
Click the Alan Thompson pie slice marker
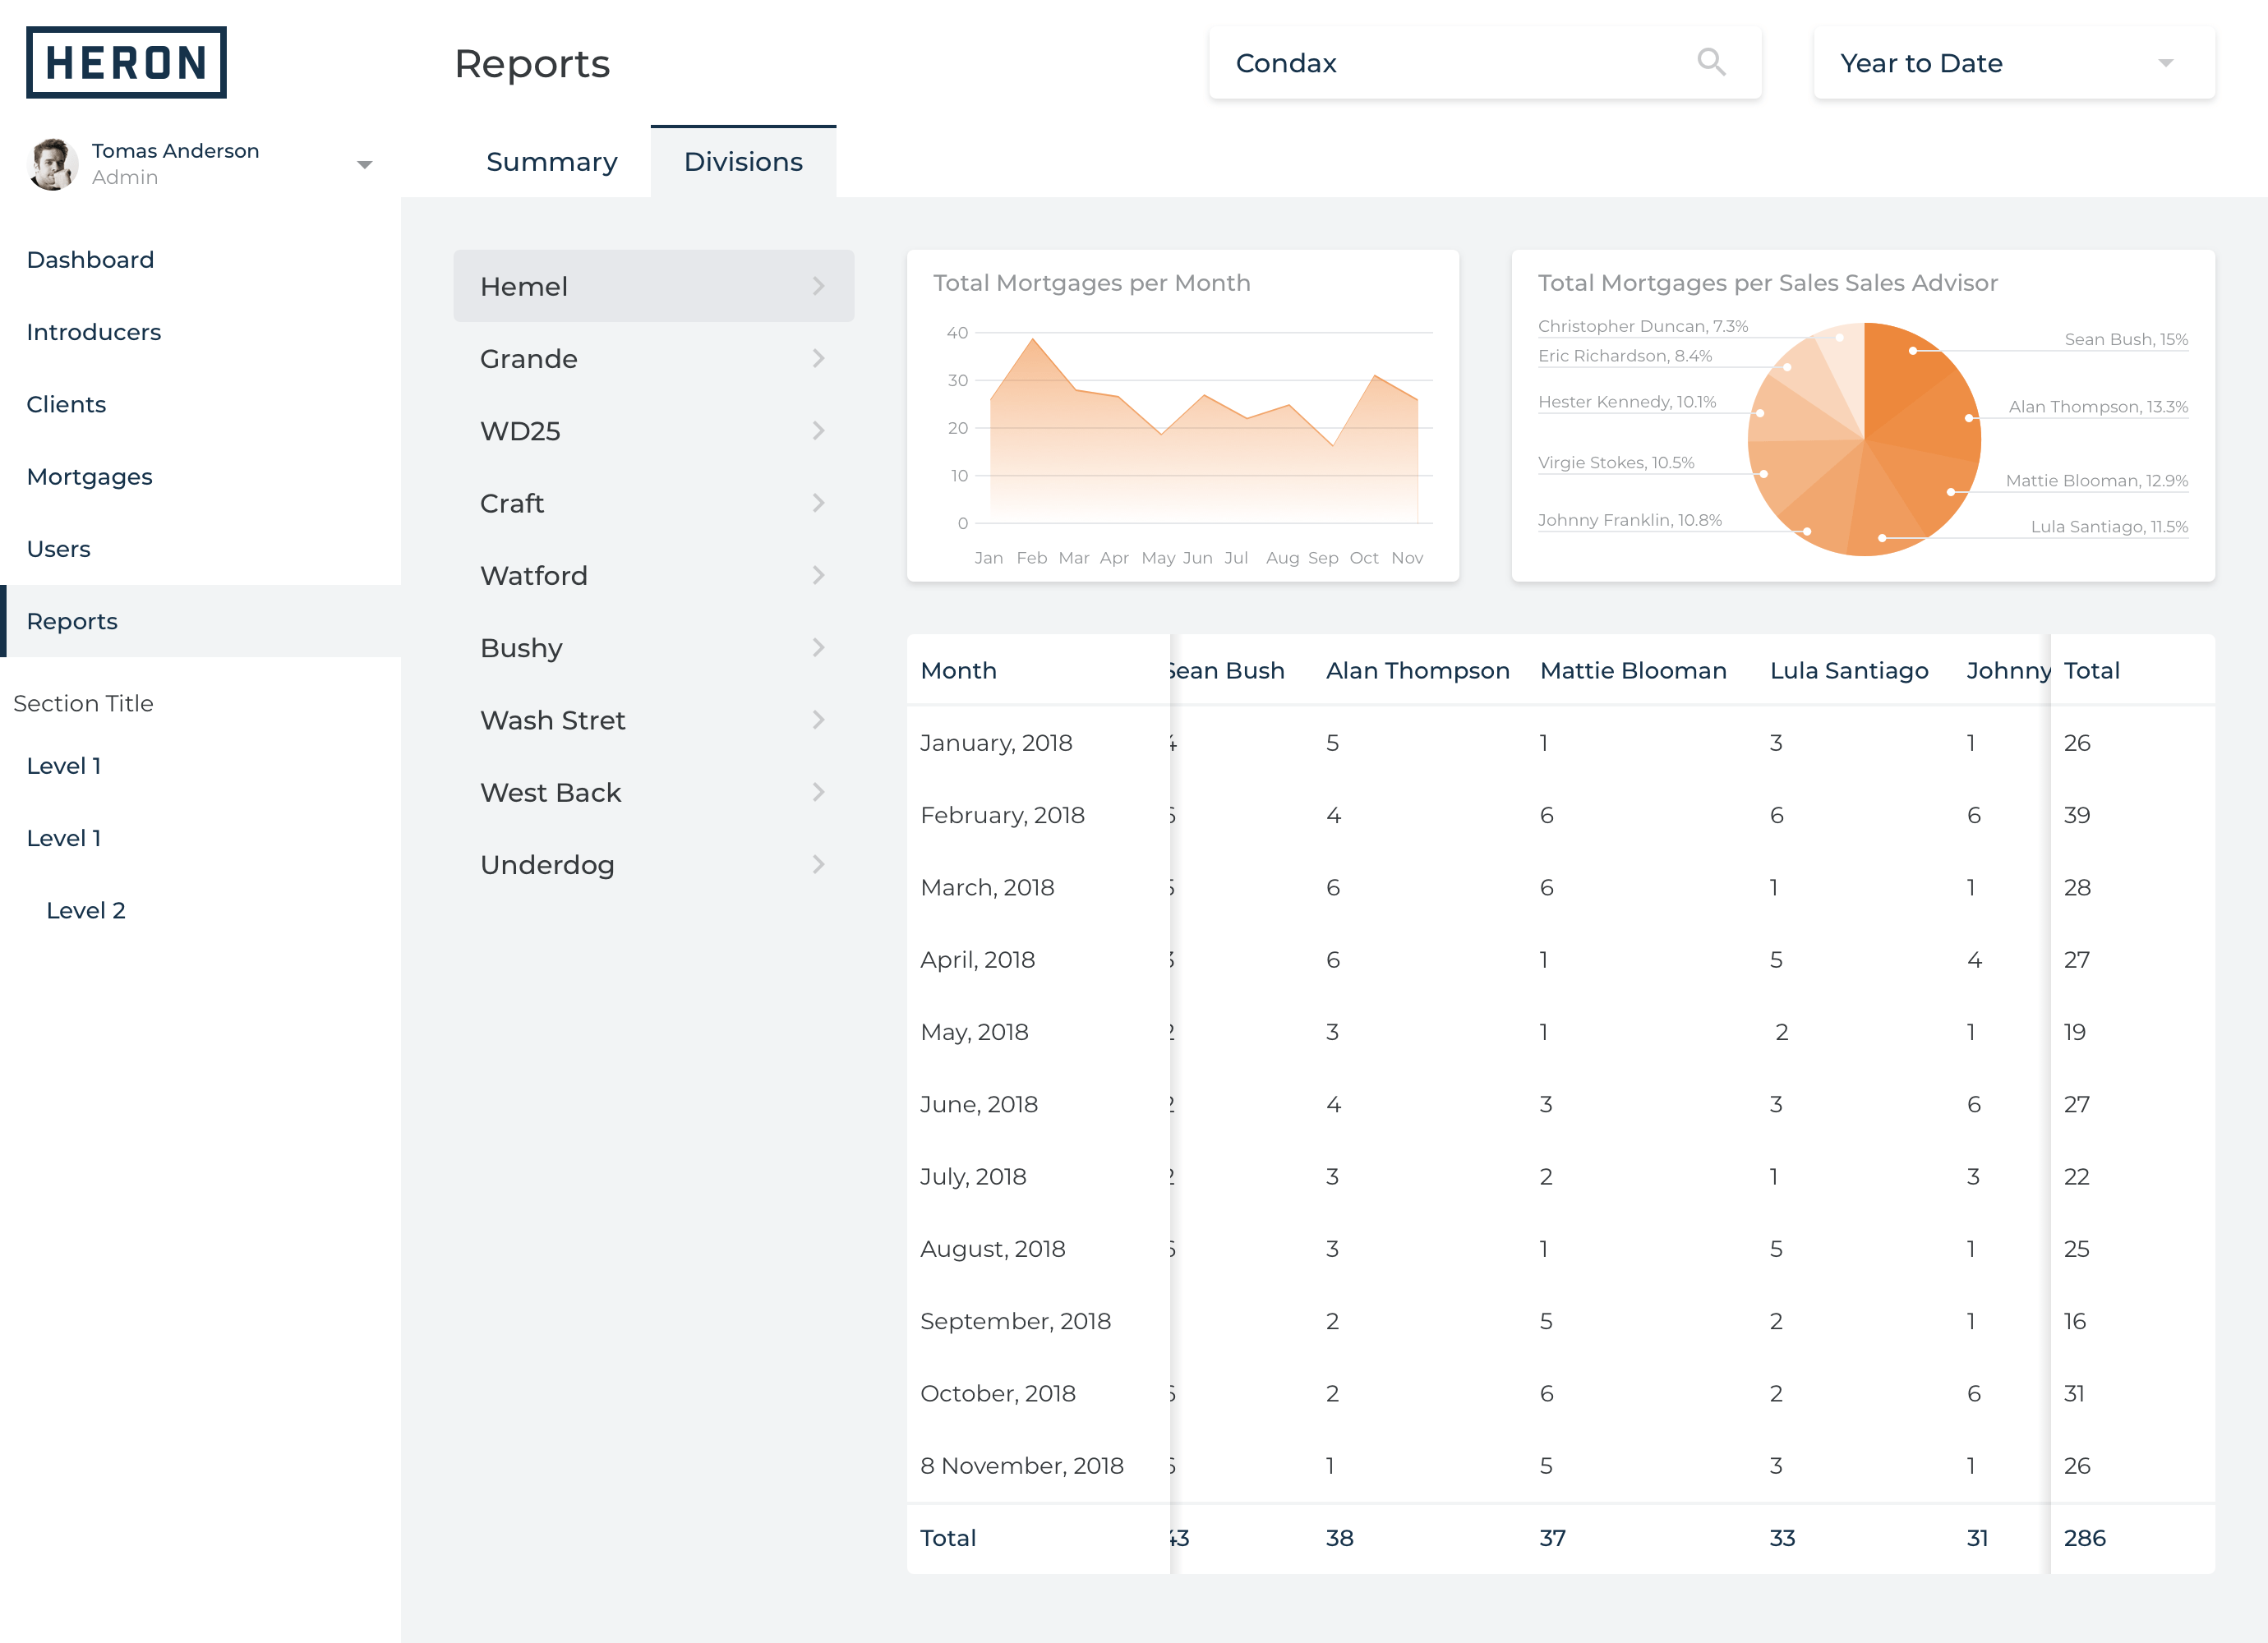(x=1969, y=418)
